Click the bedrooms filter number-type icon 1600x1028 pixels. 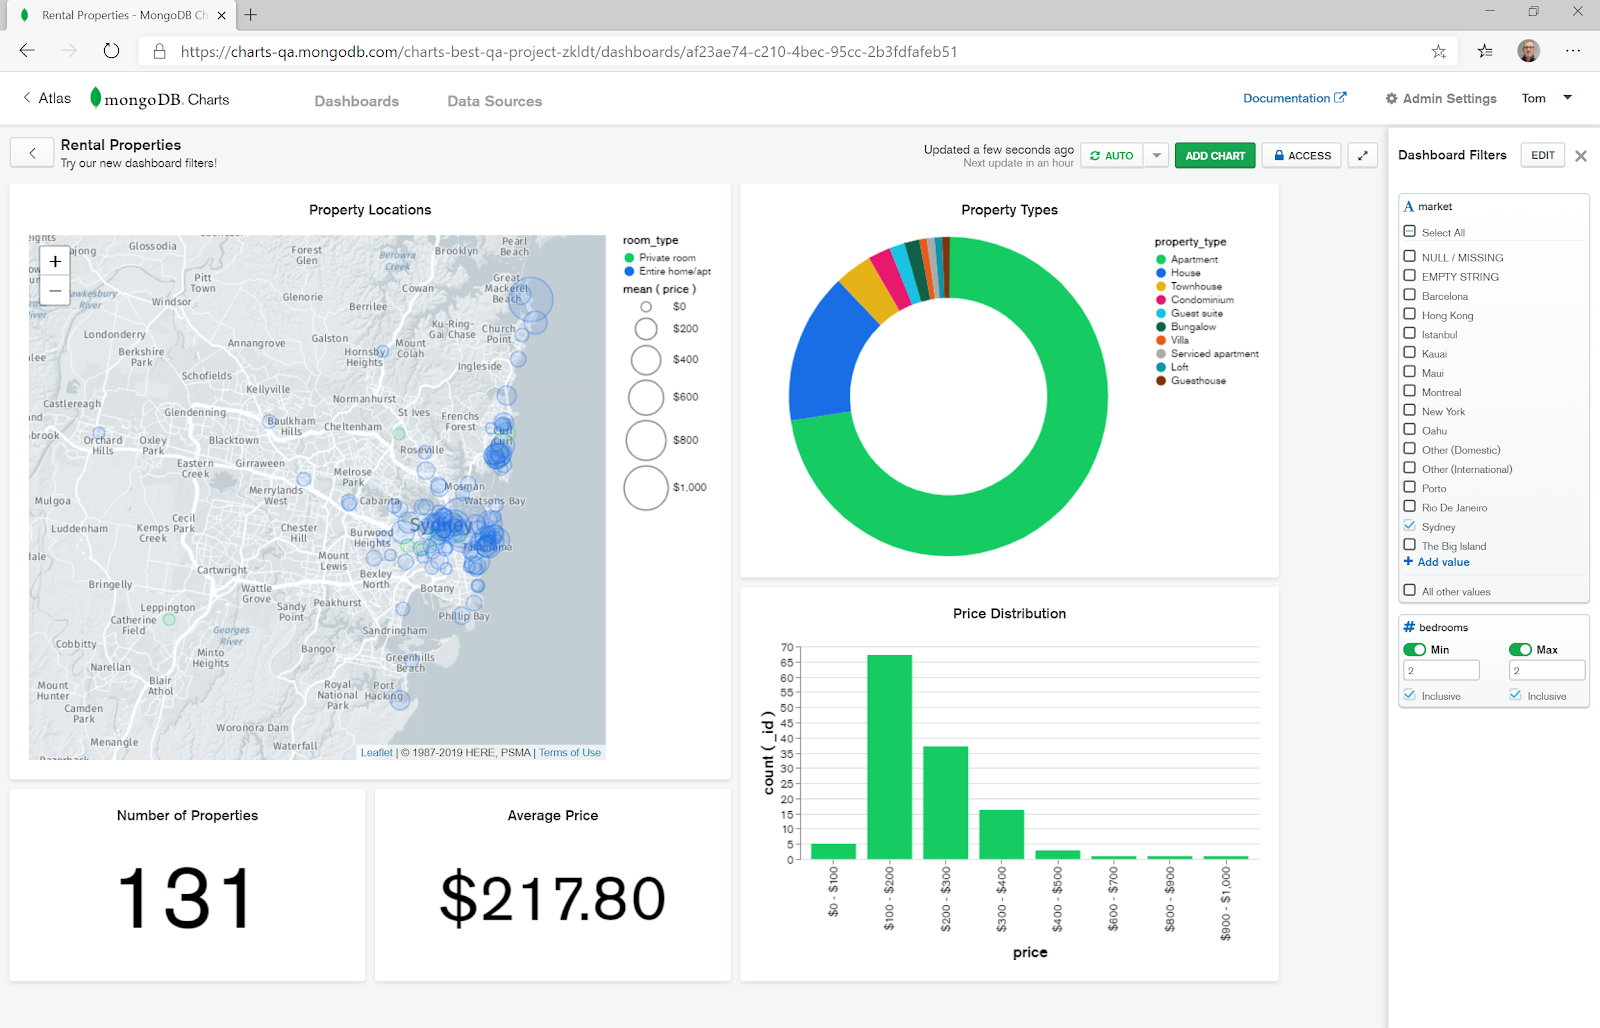(x=1409, y=627)
